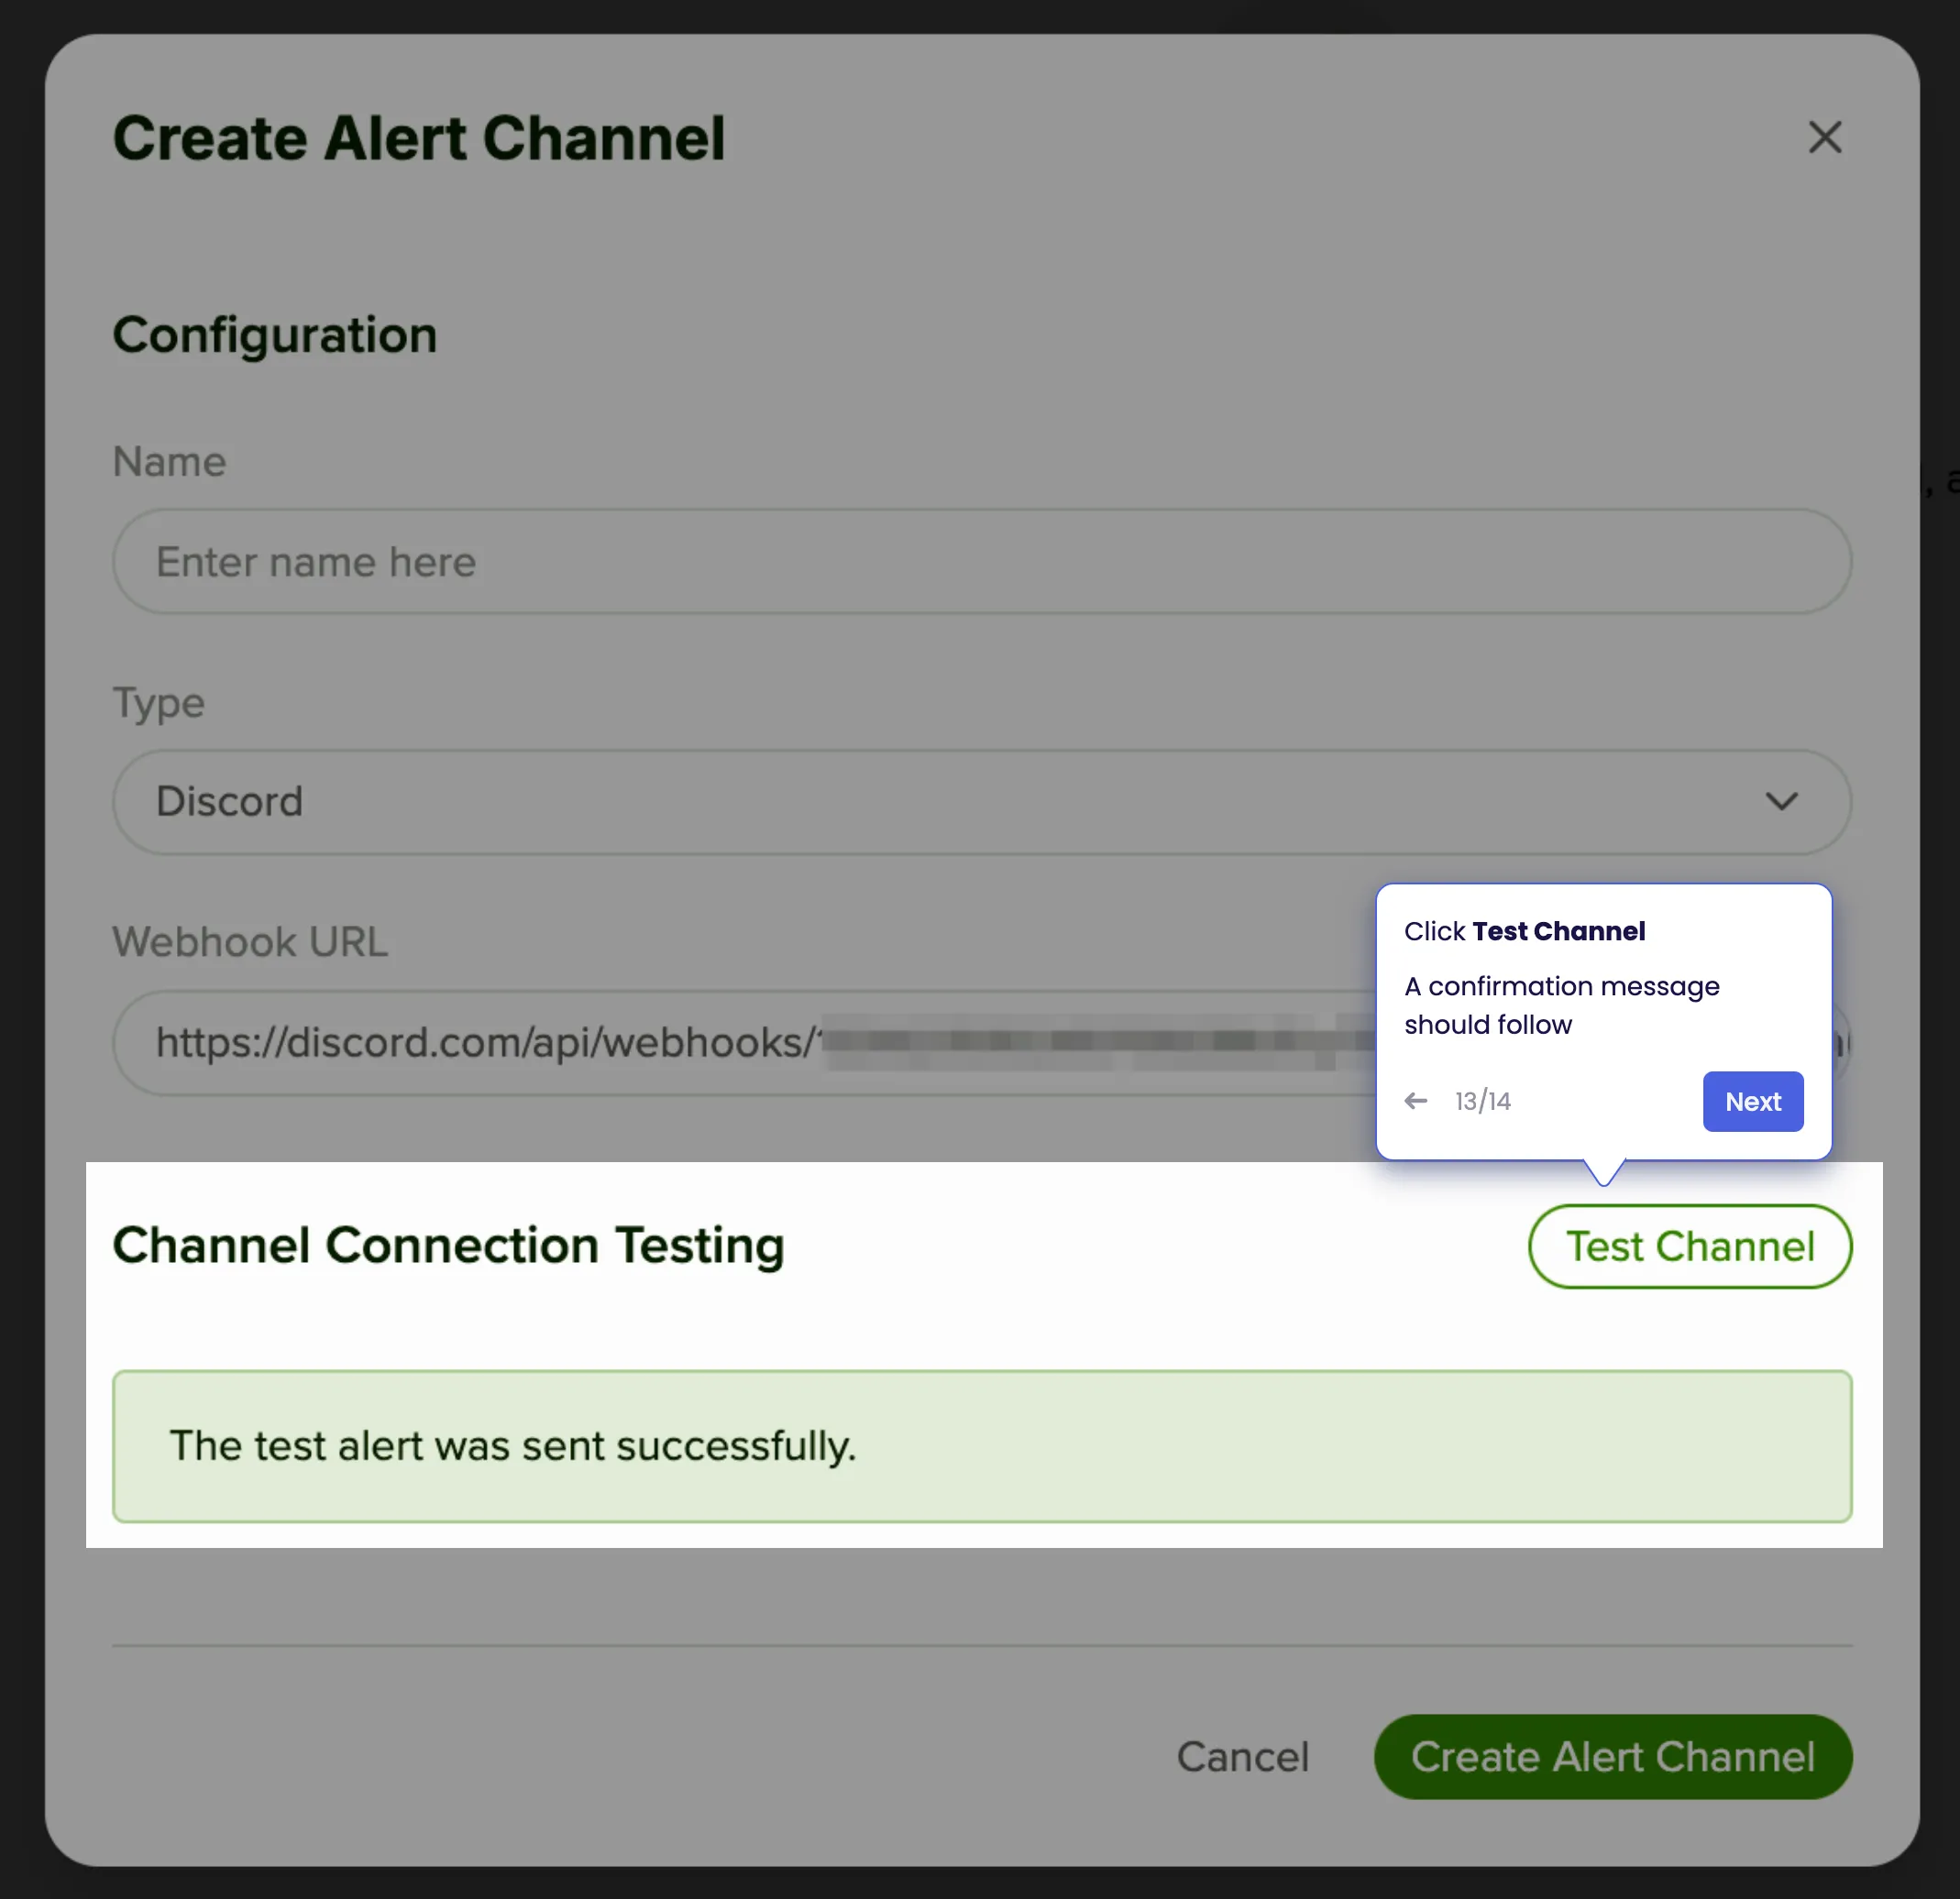1960x1899 pixels.
Task: Click the 'Webhook URL' label
Action: (x=250, y=942)
